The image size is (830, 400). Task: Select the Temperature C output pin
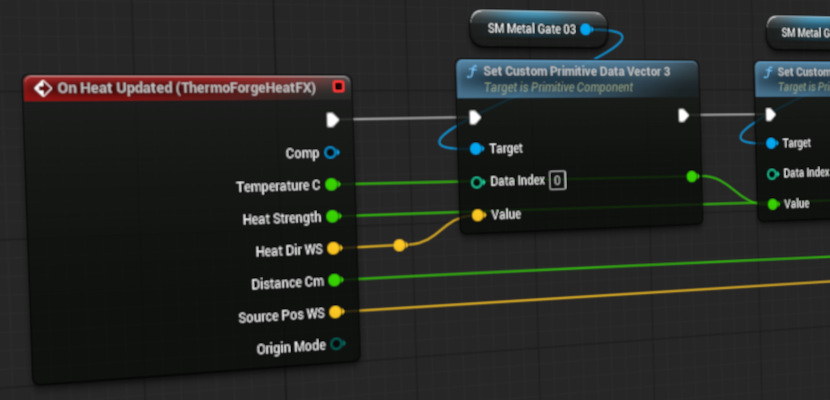tap(332, 185)
